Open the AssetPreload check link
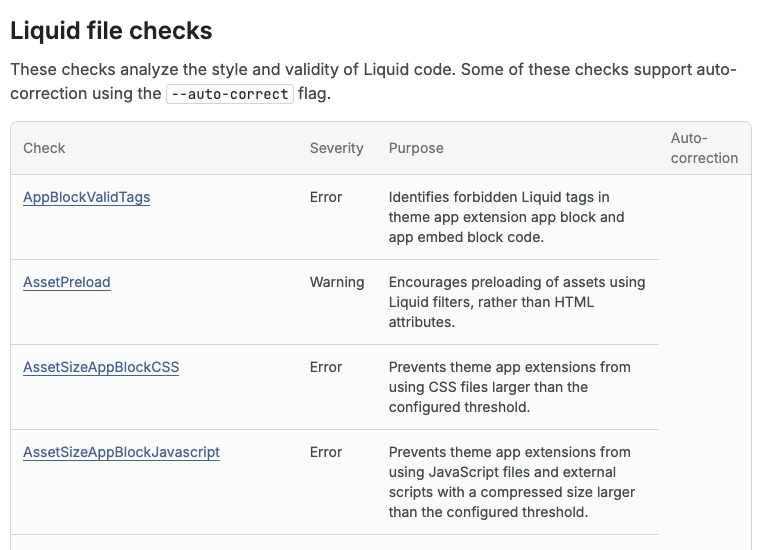 pyautogui.click(x=67, y=282)
